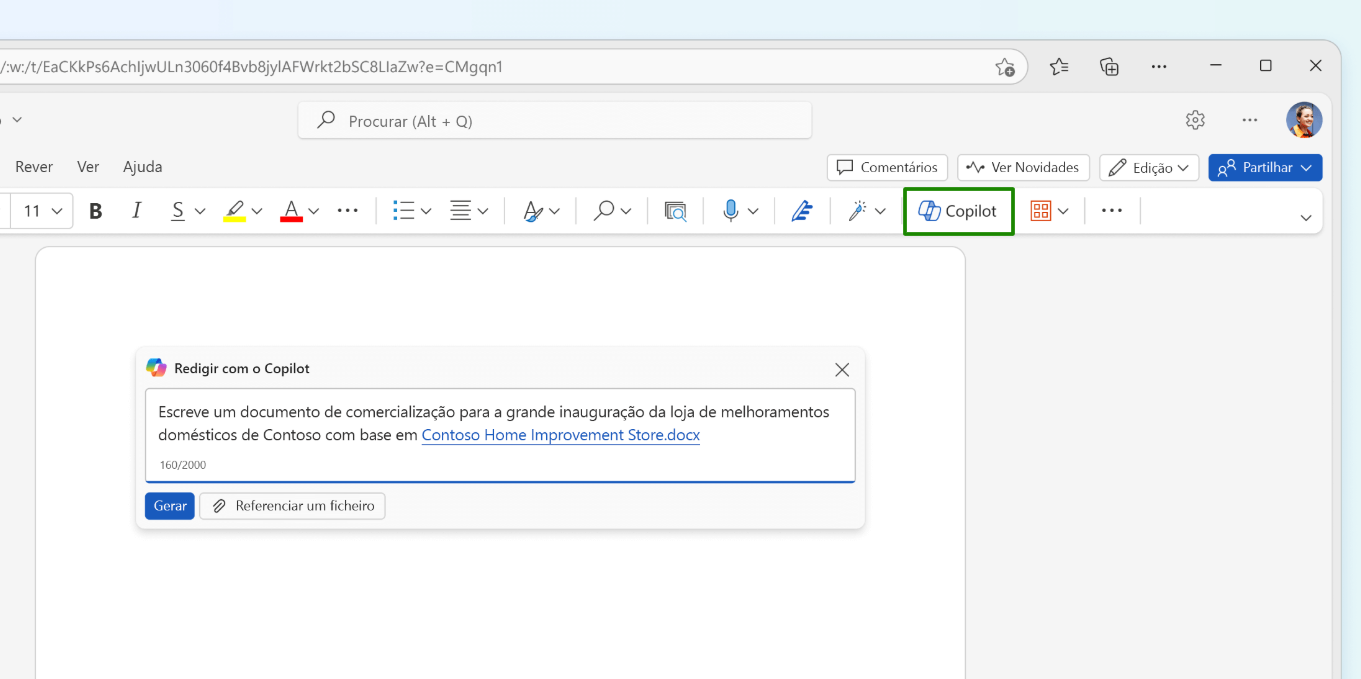The width and height of the screenshot is (1361, 679).
Task: Toggle bold formatting
Action: coord(96,211)
